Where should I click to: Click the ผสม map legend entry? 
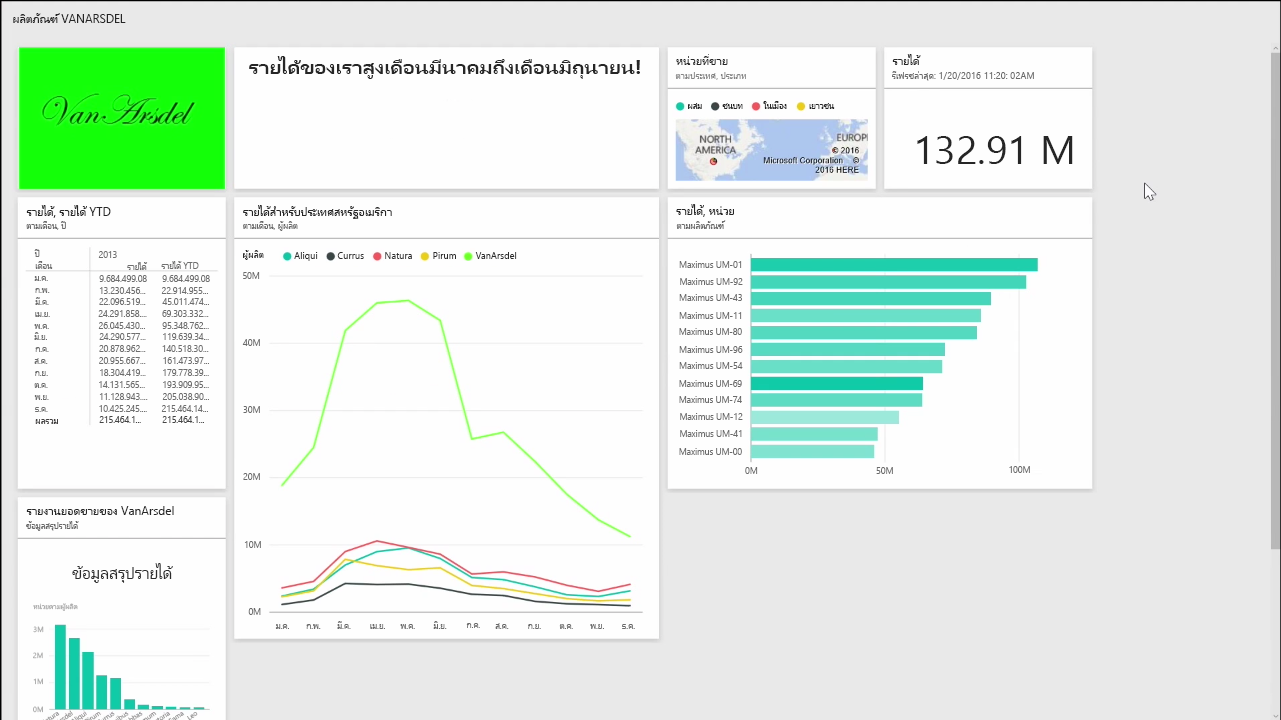pyautogui.click(x=689, y=105)
